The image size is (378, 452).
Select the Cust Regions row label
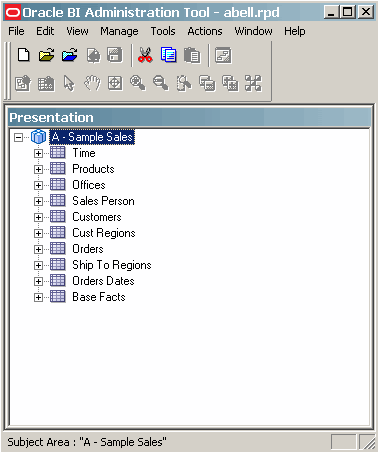(104, 233)
